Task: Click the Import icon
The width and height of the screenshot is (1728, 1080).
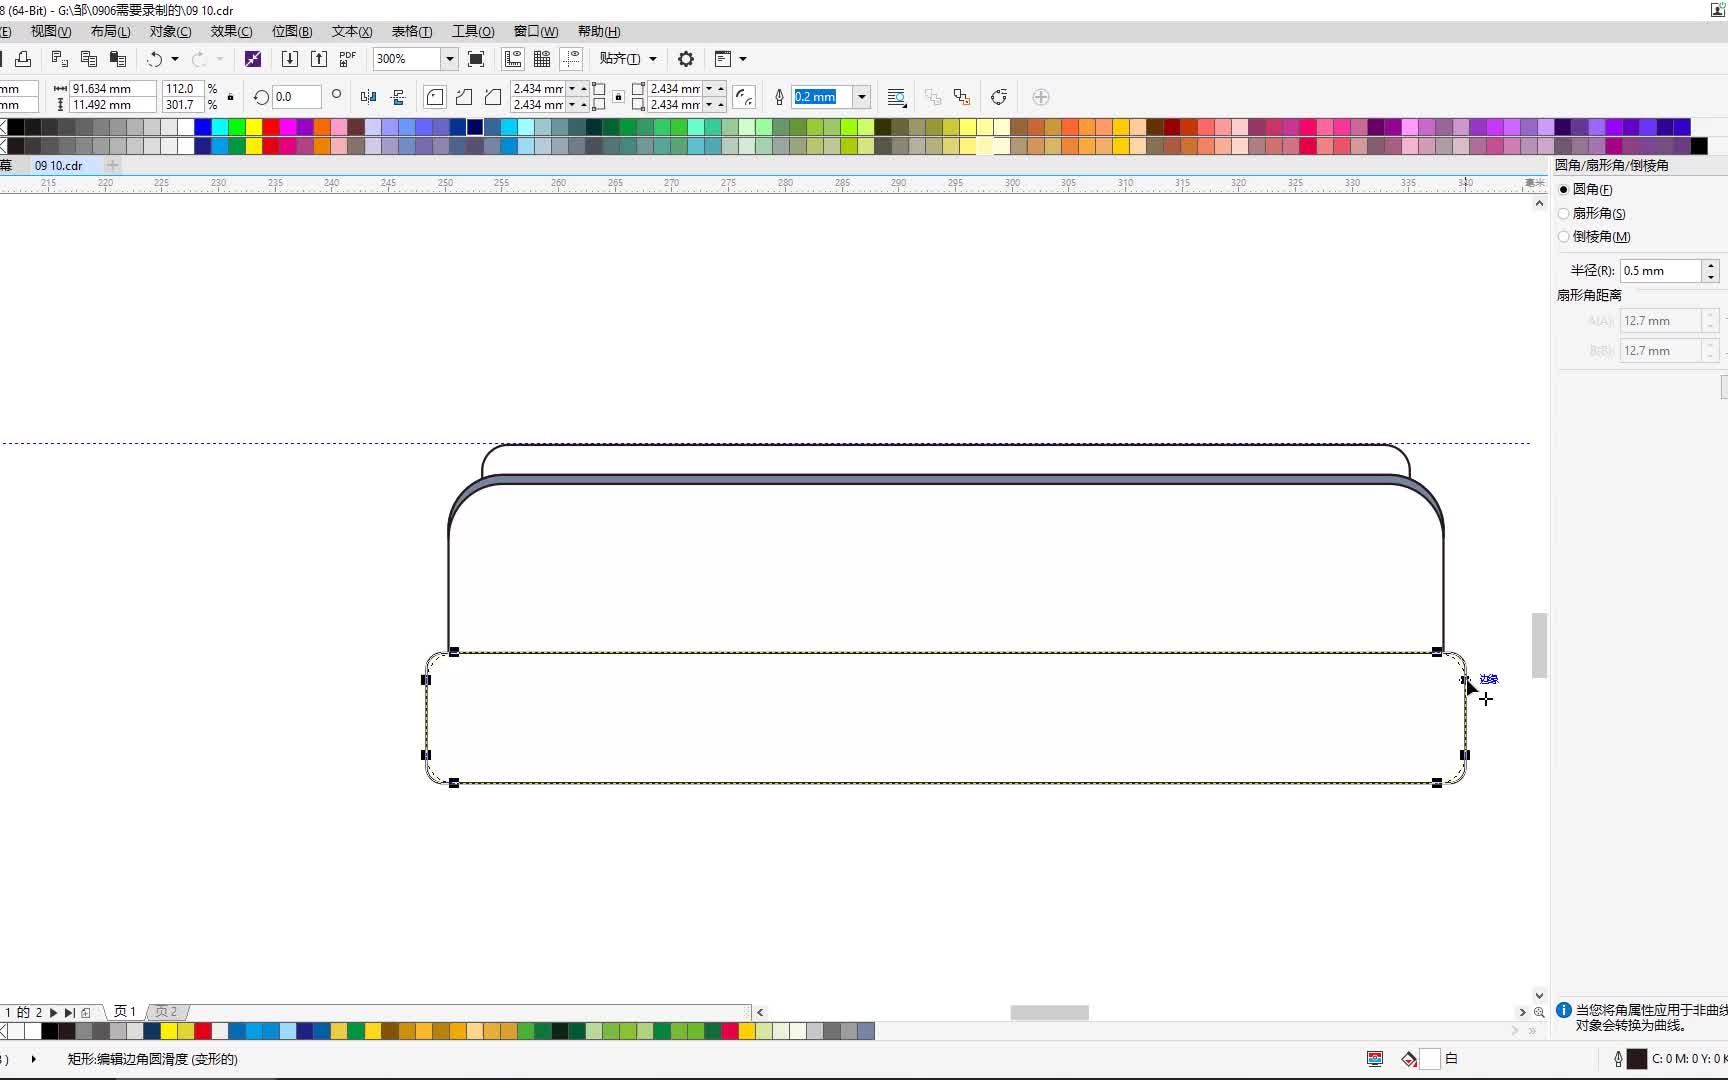Action: 290,59
